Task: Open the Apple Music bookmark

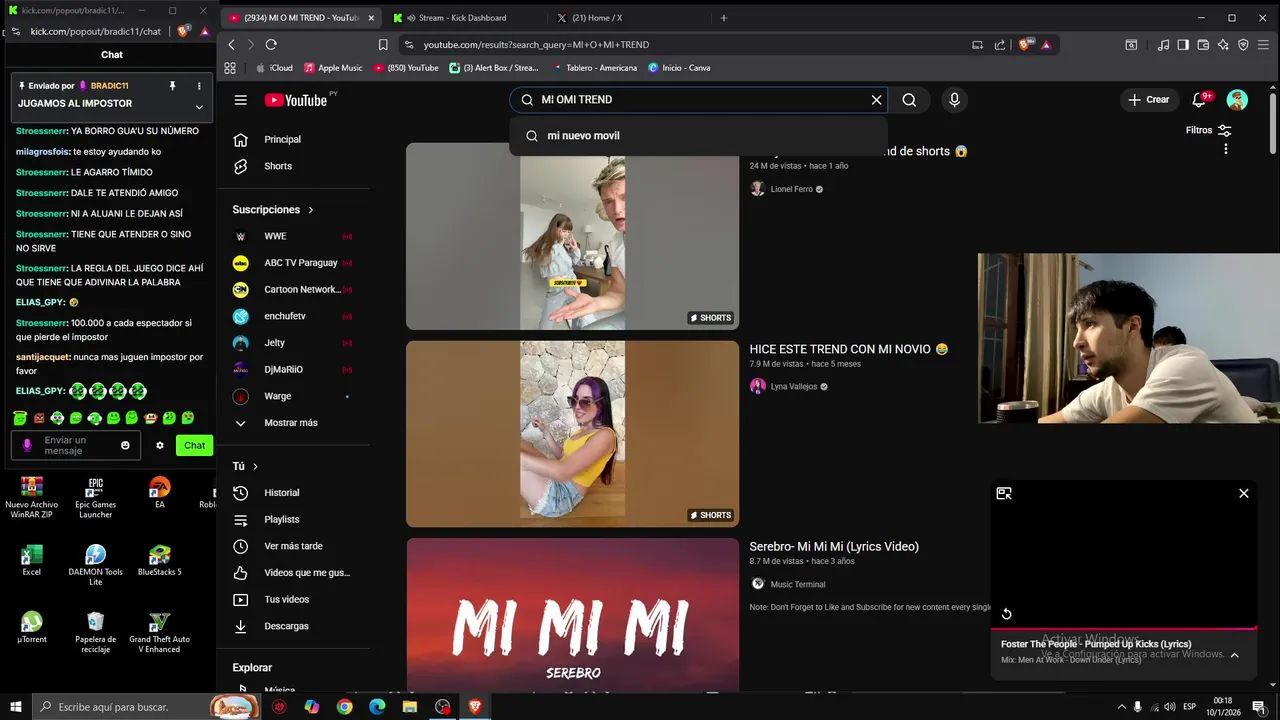Action: pos(332,68)
